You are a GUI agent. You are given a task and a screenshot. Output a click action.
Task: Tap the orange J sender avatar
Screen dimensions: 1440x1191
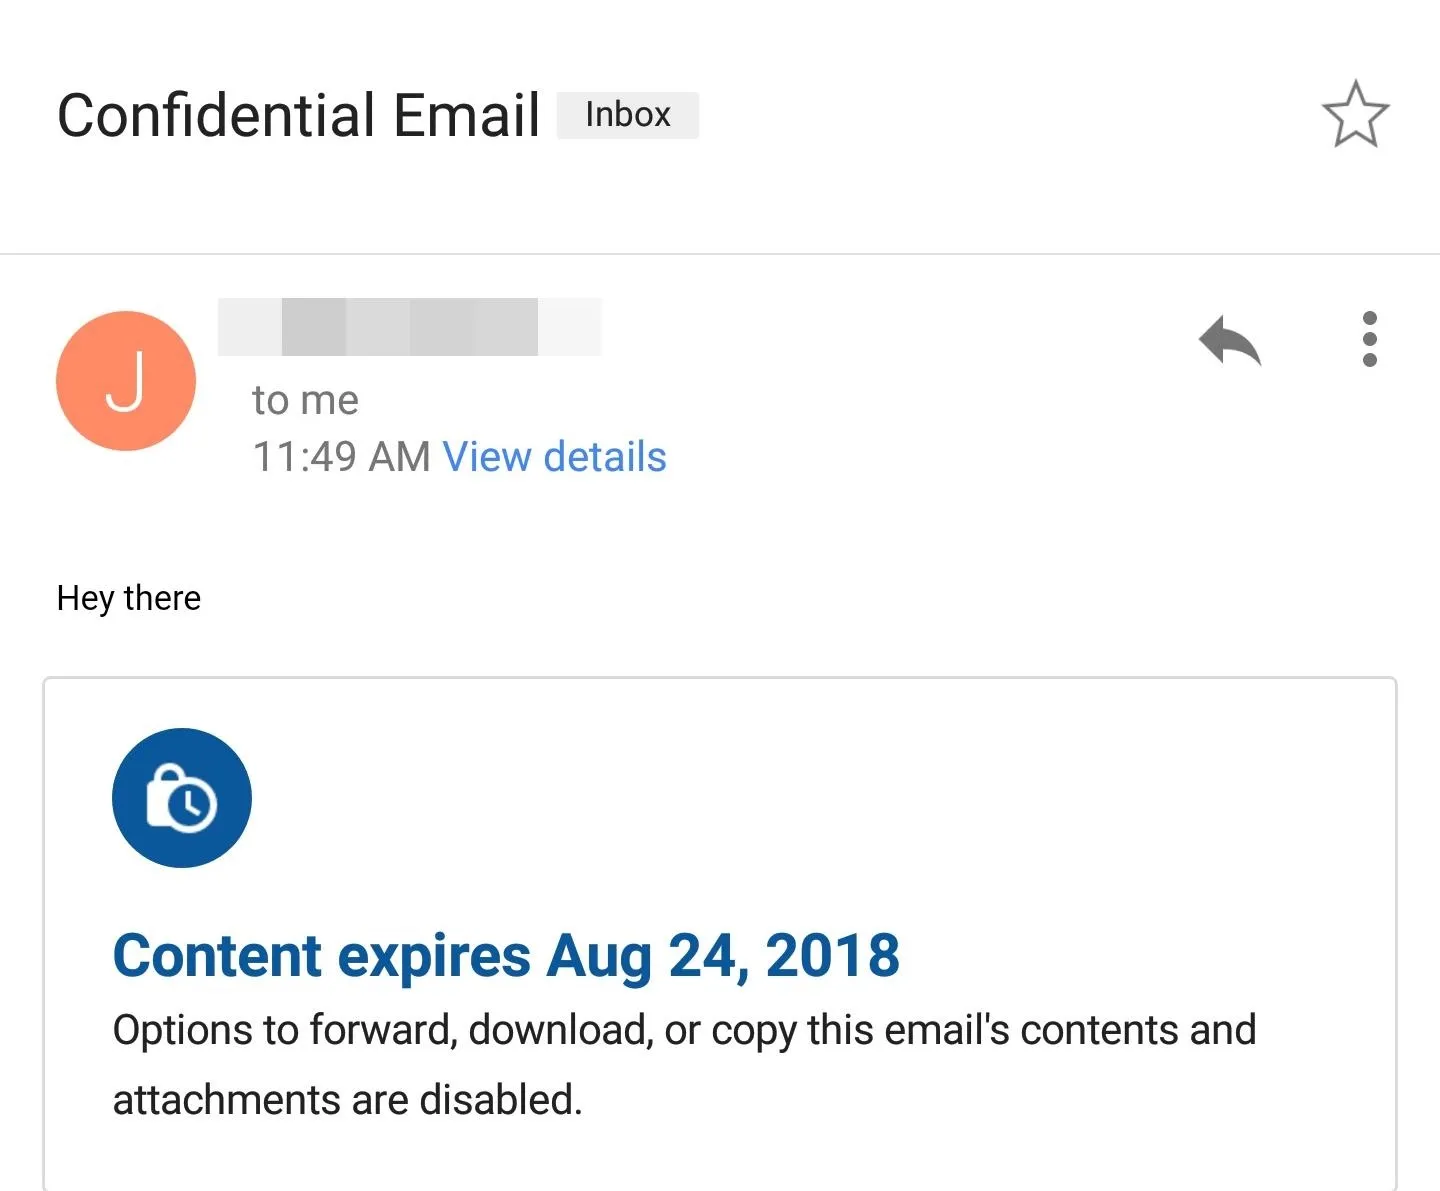click(126, 381)
